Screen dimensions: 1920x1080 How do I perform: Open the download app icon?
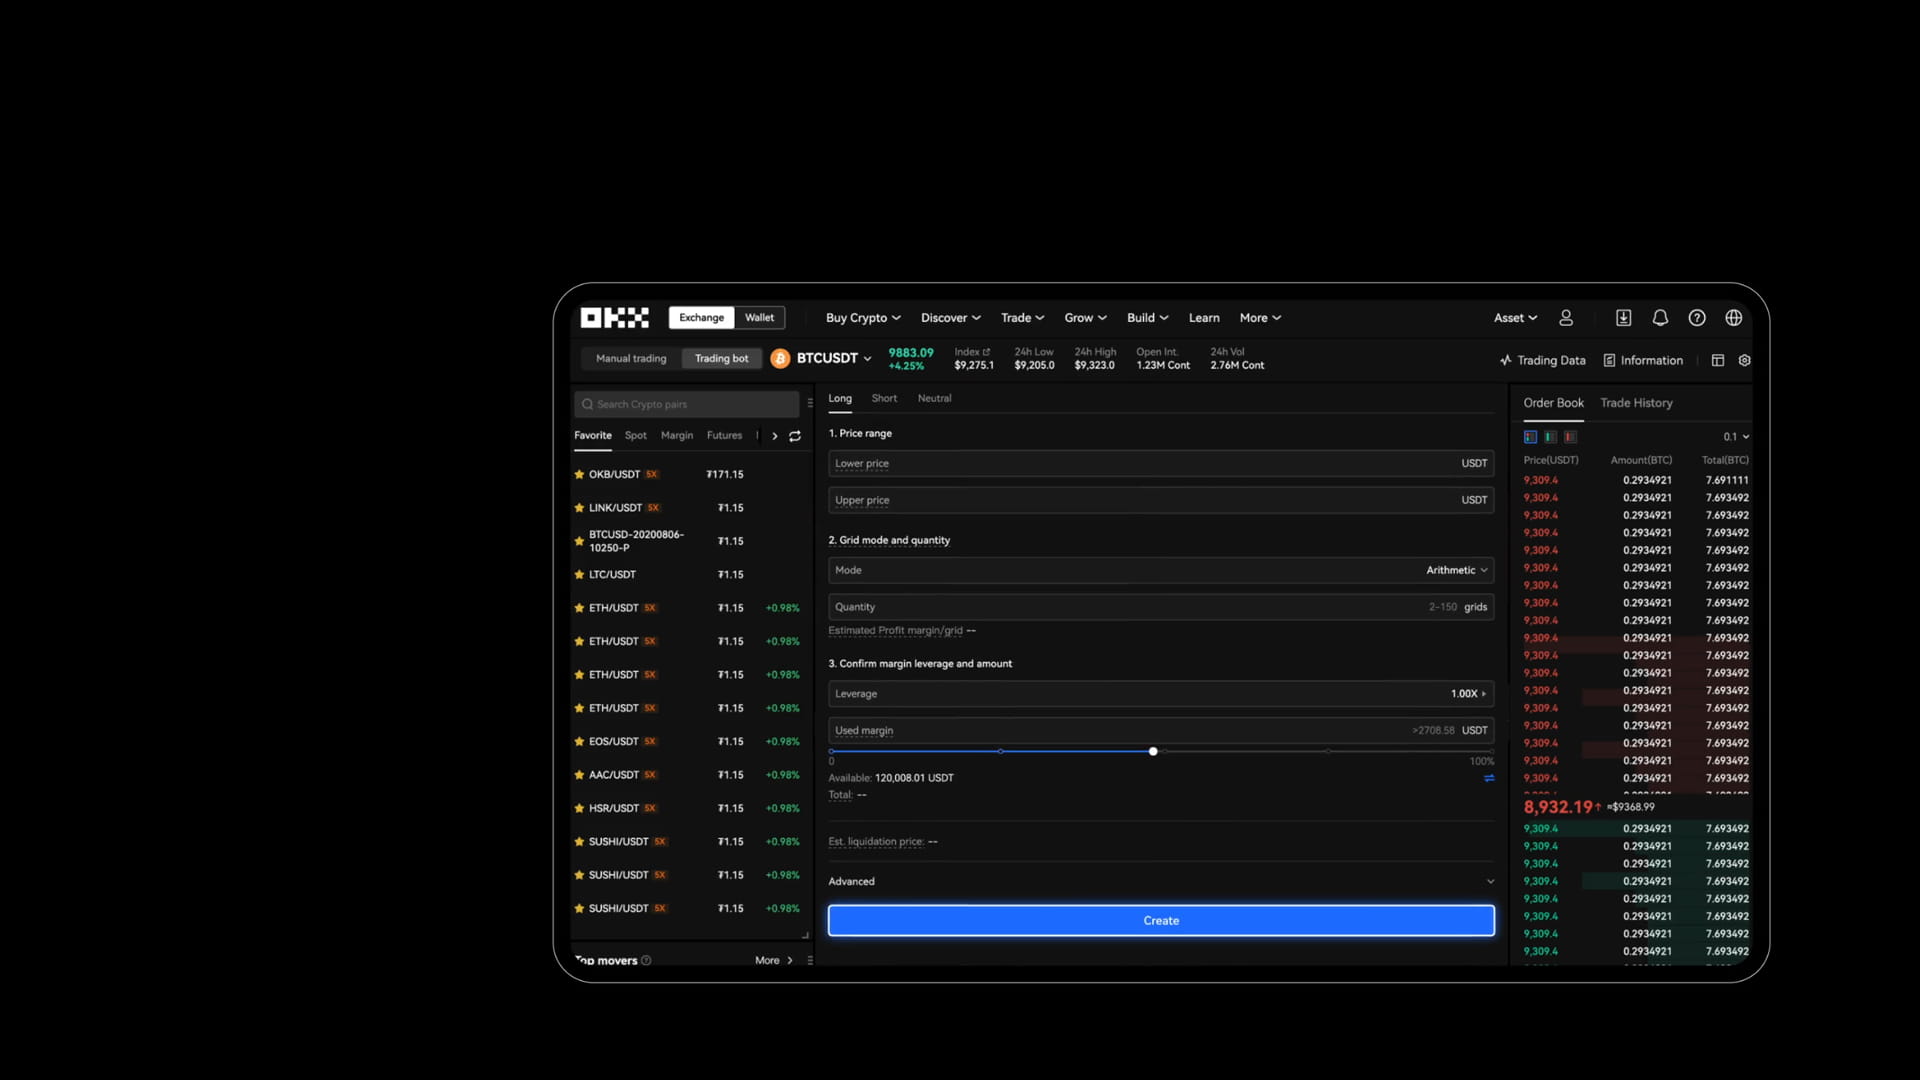click(x=1623, y=318)
